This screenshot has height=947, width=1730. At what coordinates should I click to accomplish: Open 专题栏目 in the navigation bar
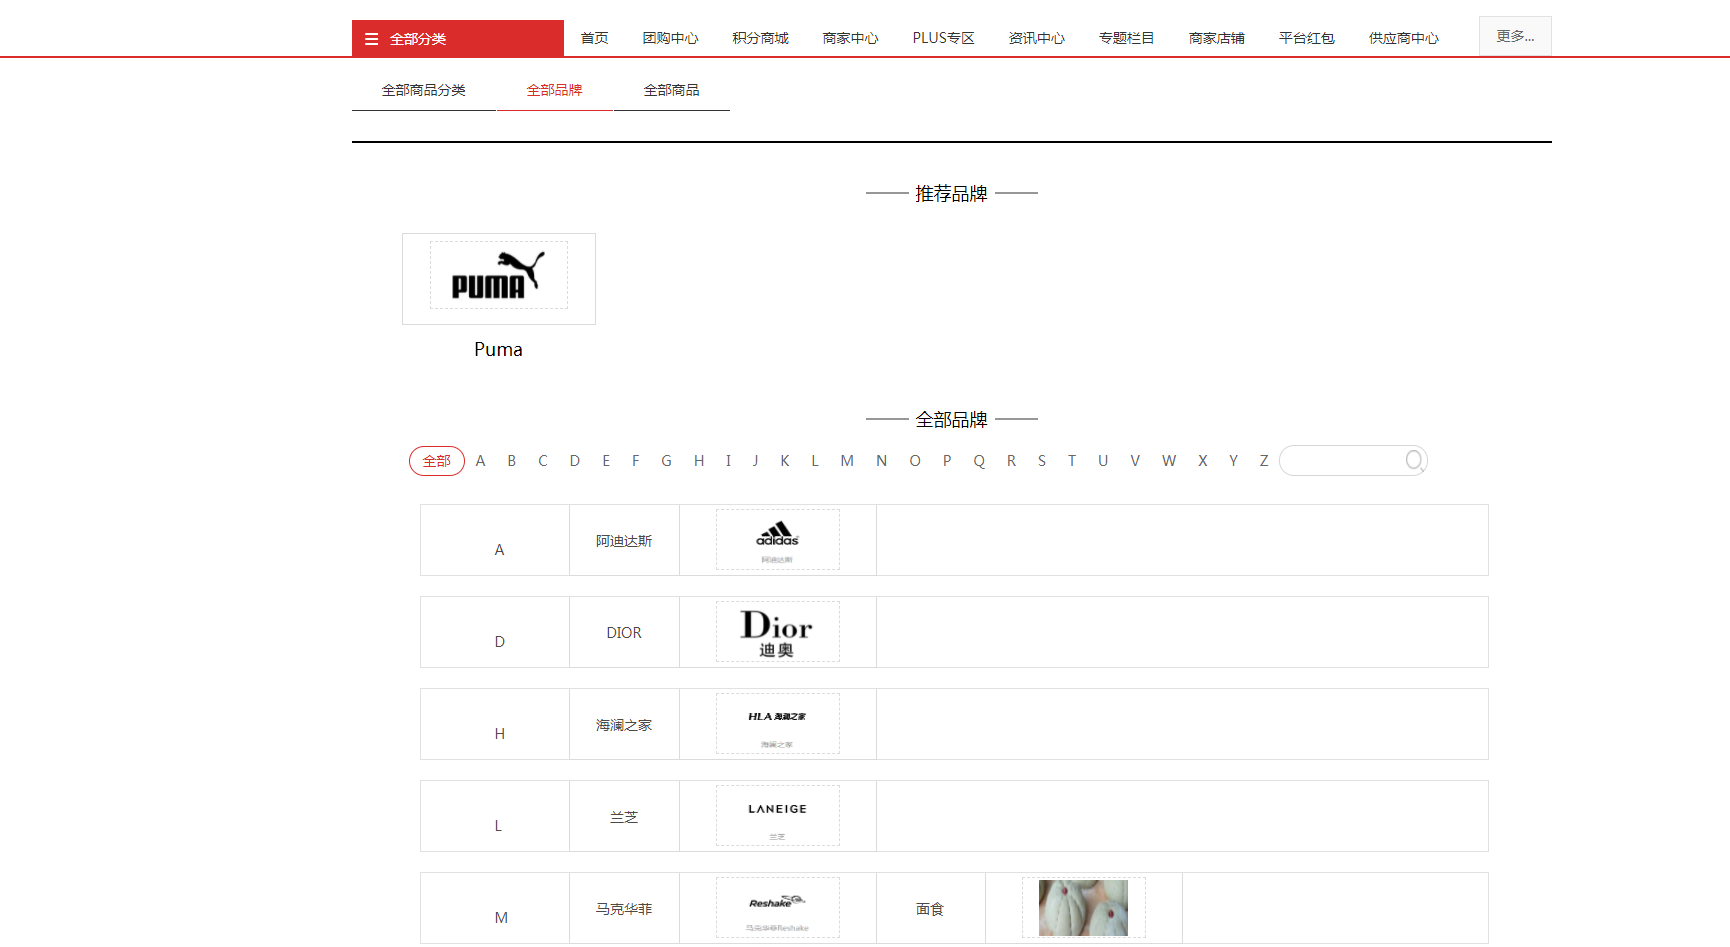coord(1126,38)
